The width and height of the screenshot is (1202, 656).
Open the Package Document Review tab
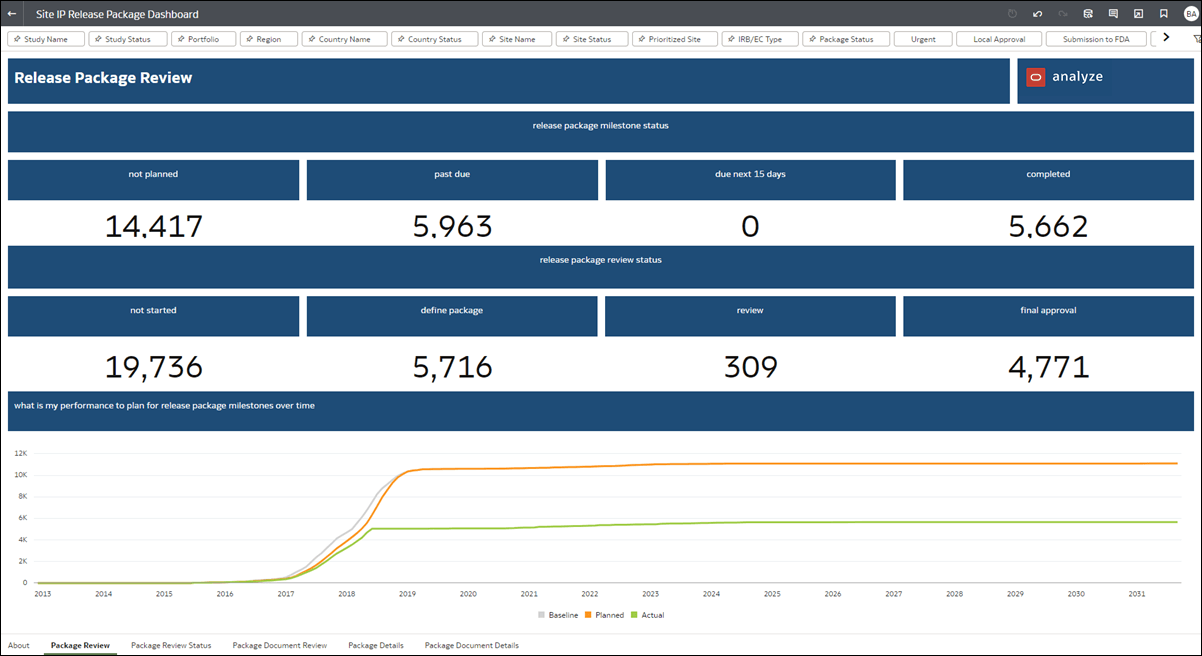click(279, 645)
